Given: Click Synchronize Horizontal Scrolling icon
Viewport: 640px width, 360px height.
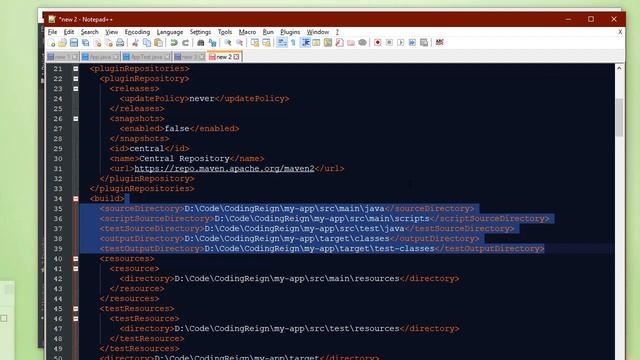Looking at the screenshot, I should (267, 43).
